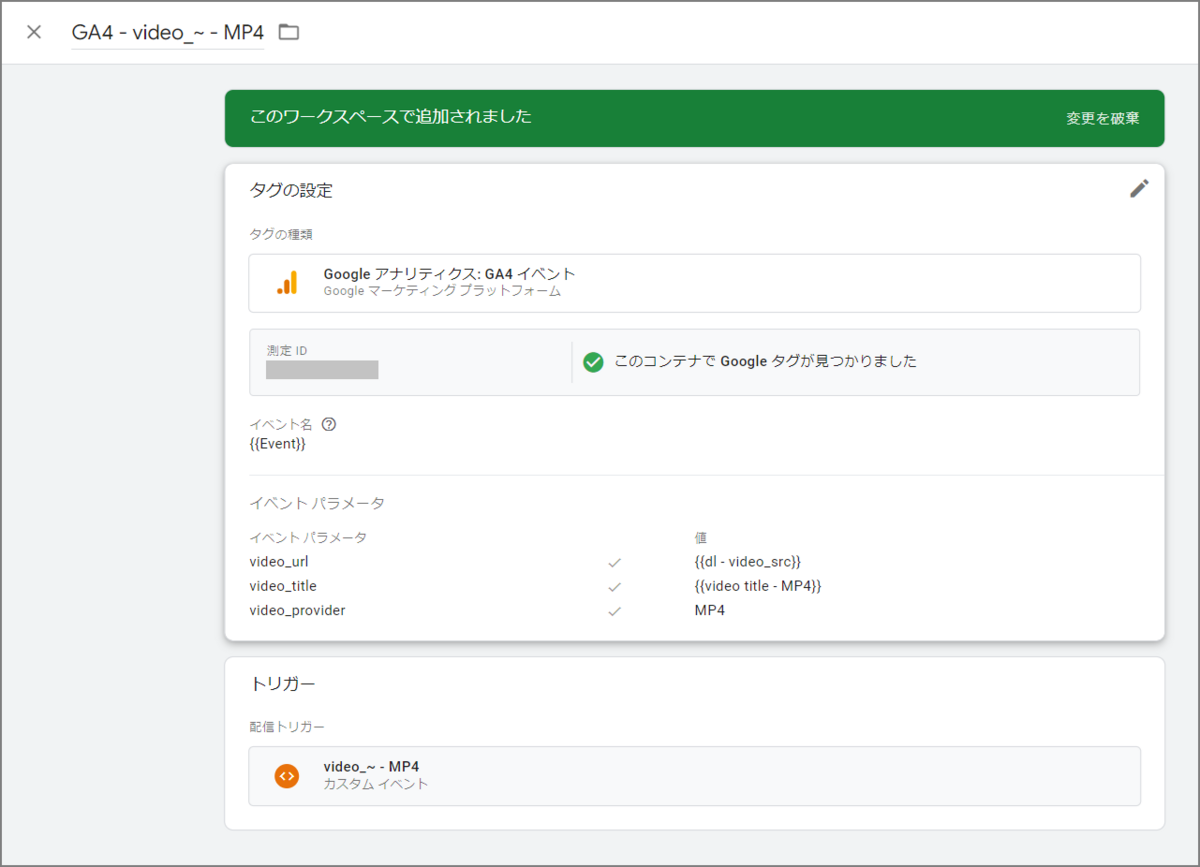Screen dimensions: 1200x867
Task: Click the masked 測定 ID value
Action: coord(322,370)
